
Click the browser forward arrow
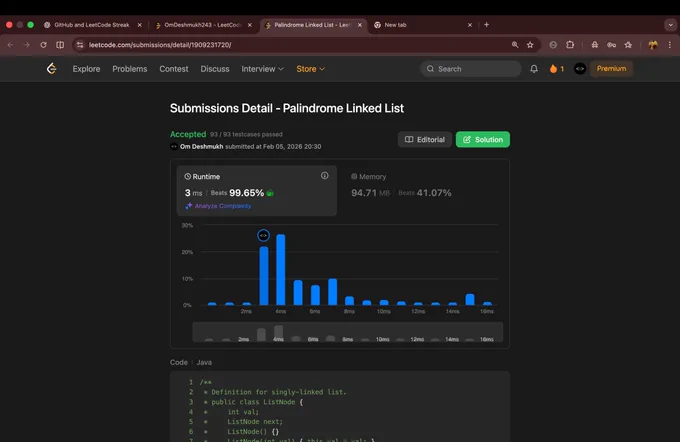27,45
